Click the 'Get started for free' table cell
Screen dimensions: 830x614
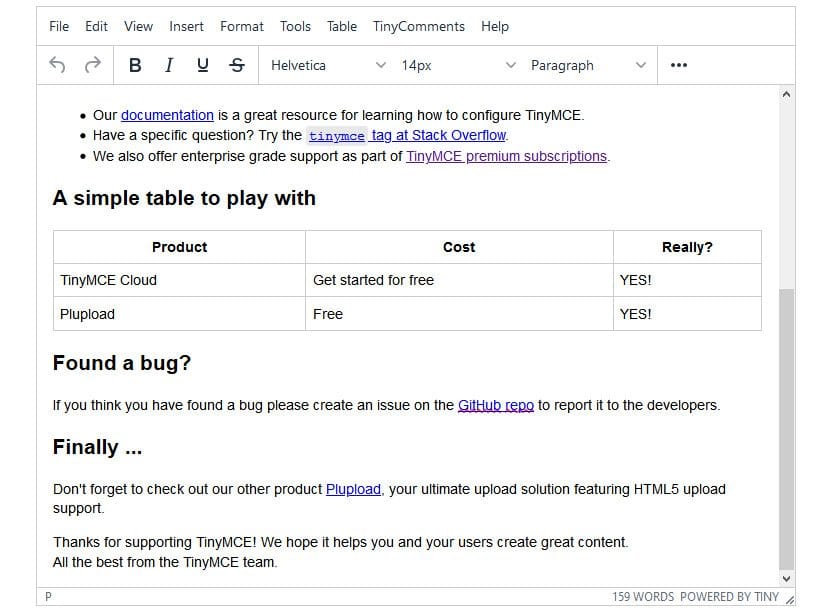pos(373,280)
